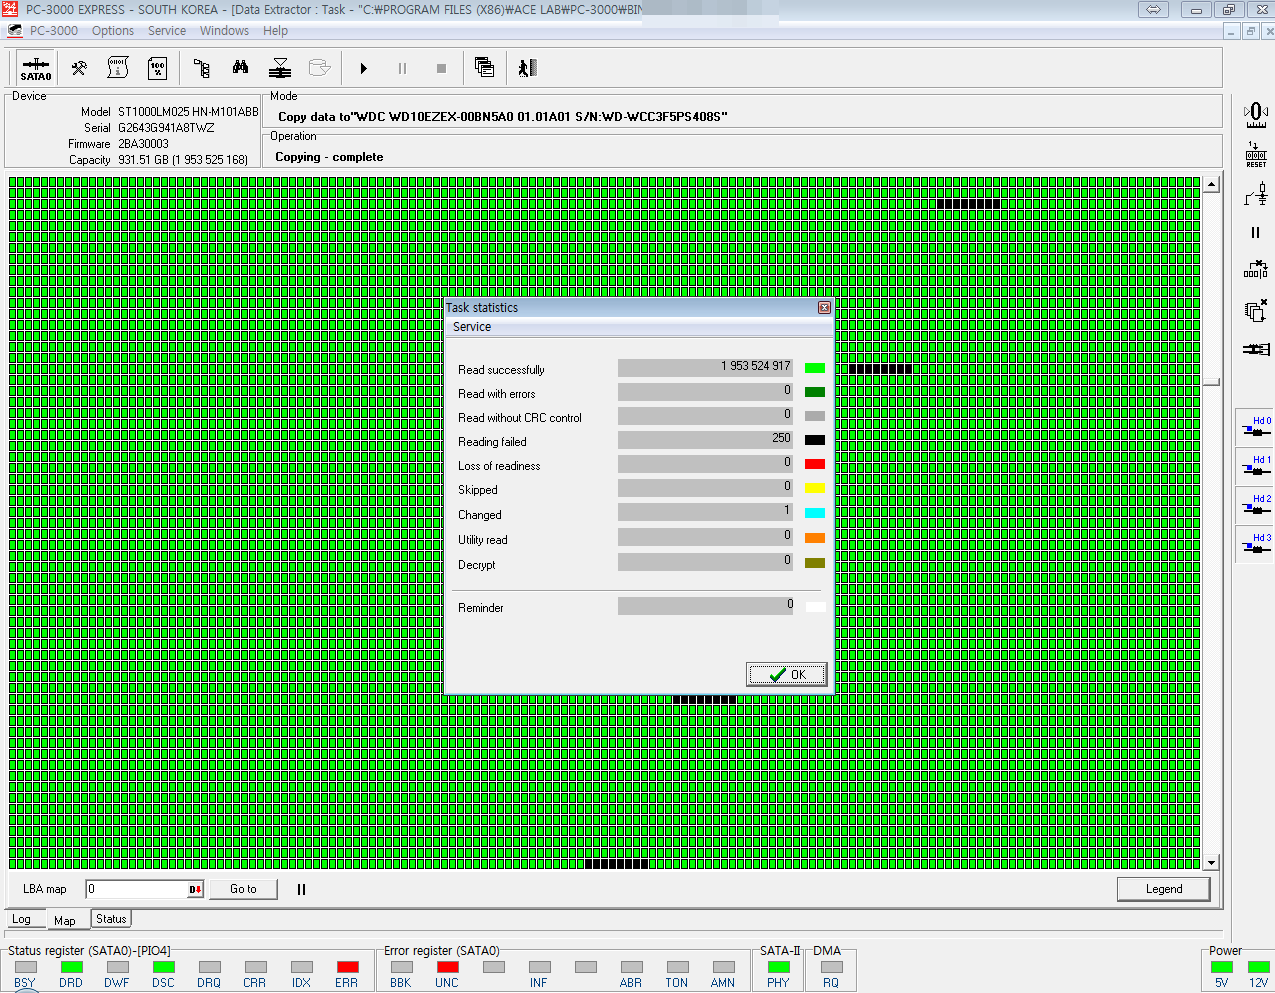Click the black Reading failed swatch
This screenshot has width=1275, height=993.
click(x=815, y=440)
